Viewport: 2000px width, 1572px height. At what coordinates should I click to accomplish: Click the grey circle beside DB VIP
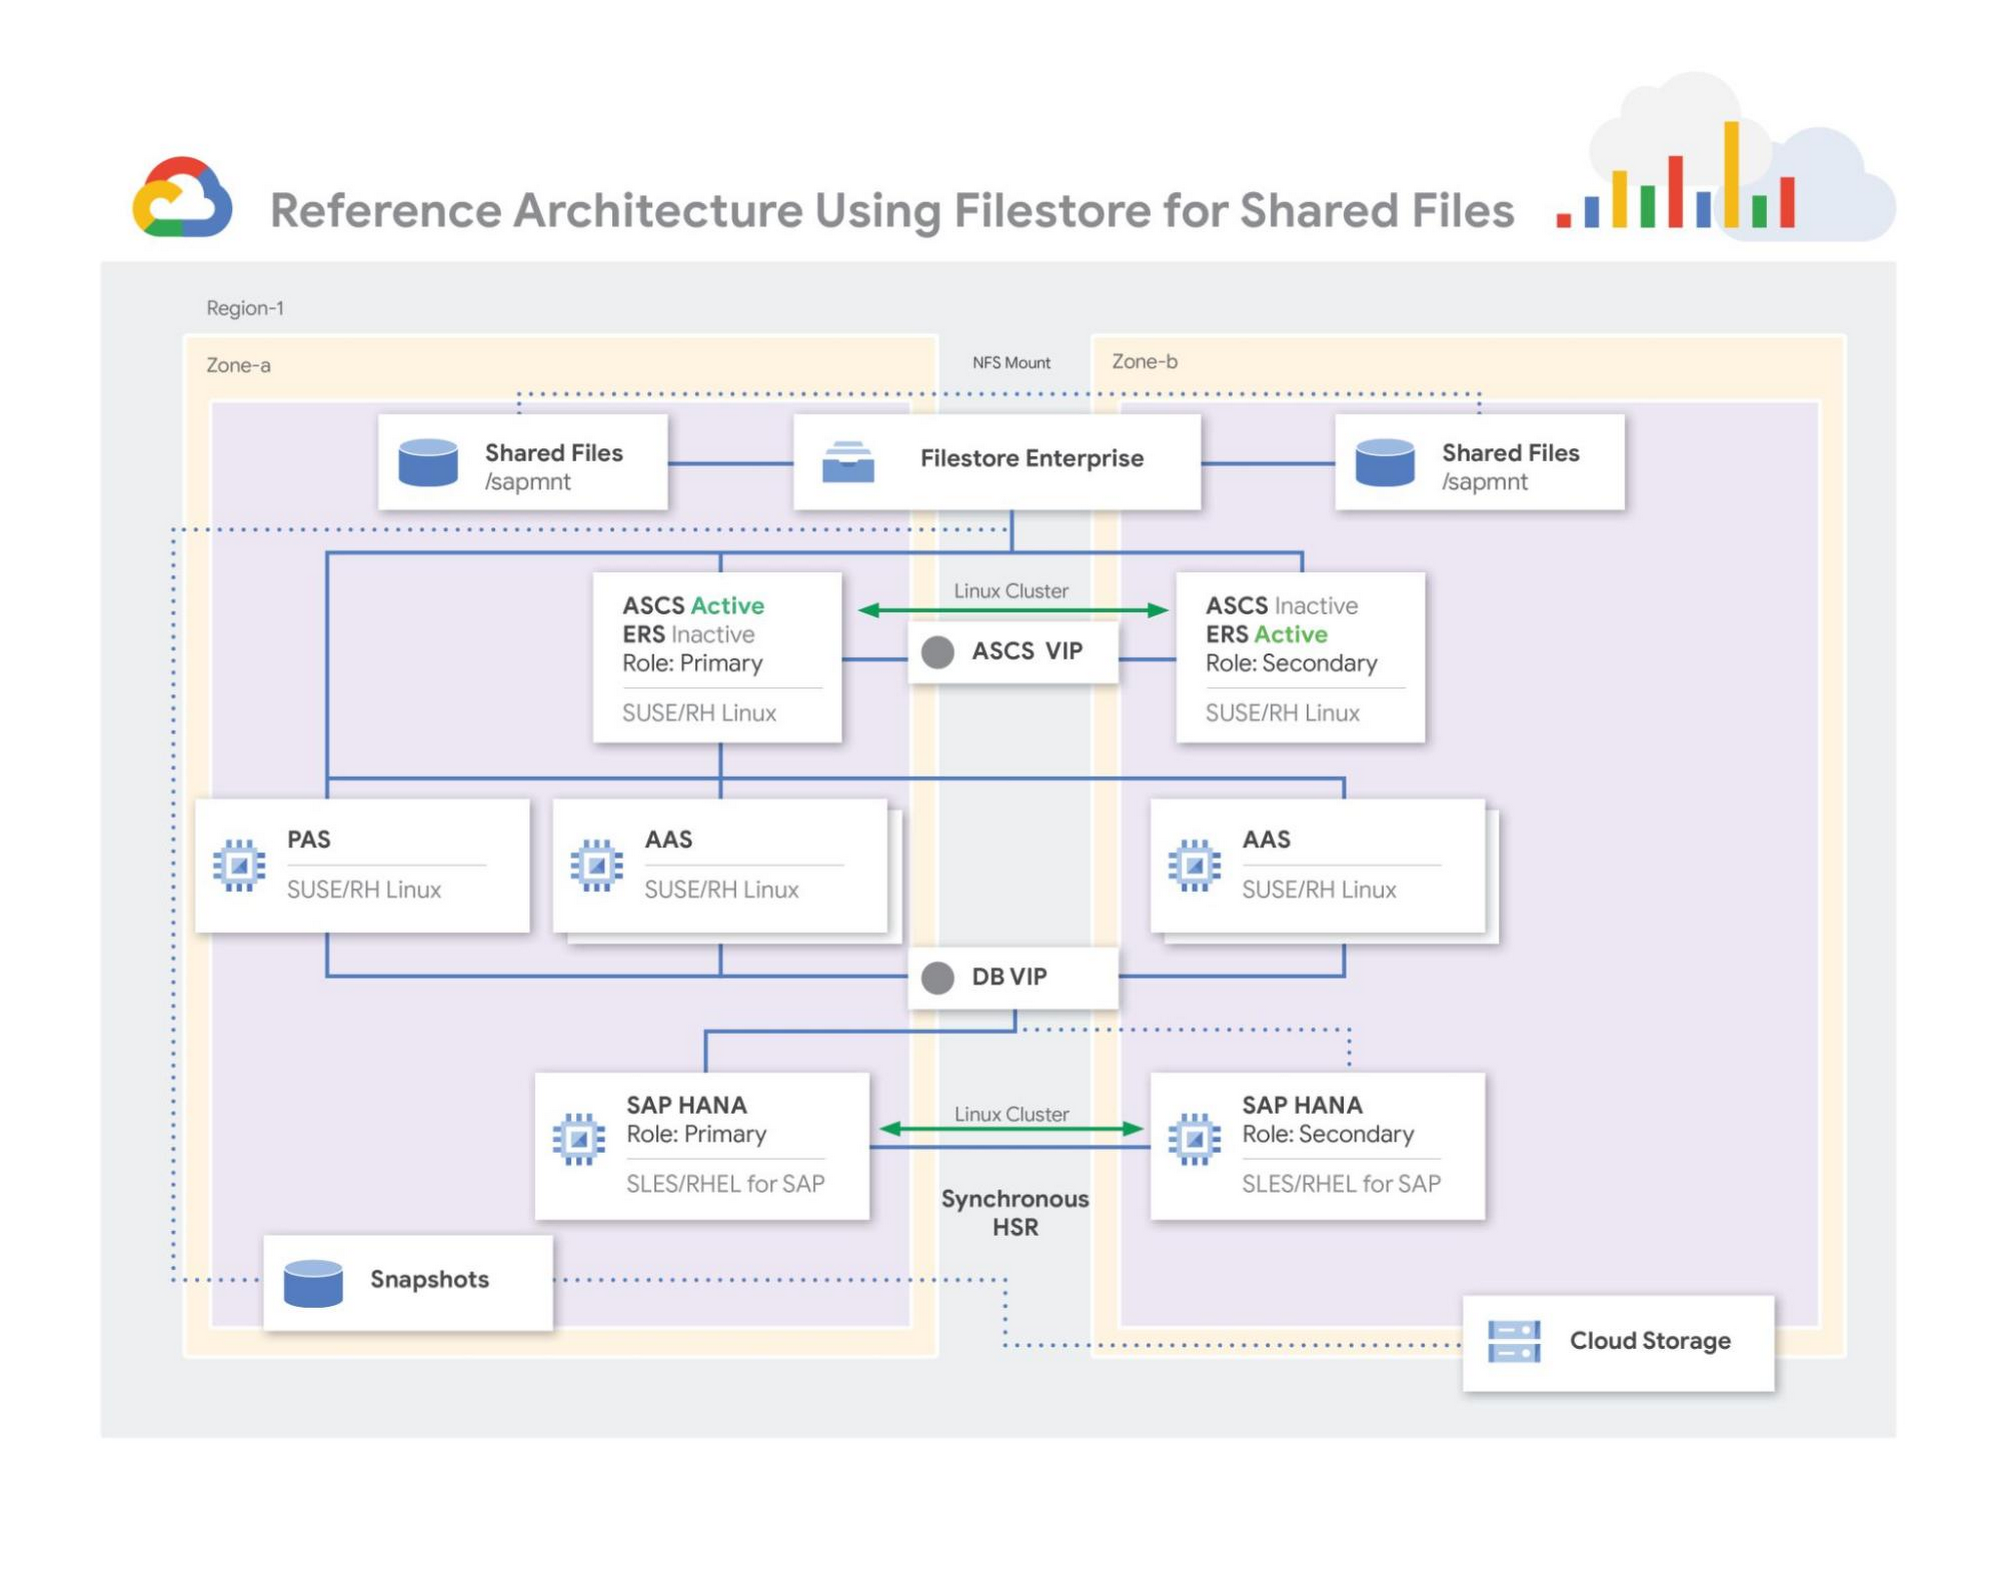coord(938,978)
